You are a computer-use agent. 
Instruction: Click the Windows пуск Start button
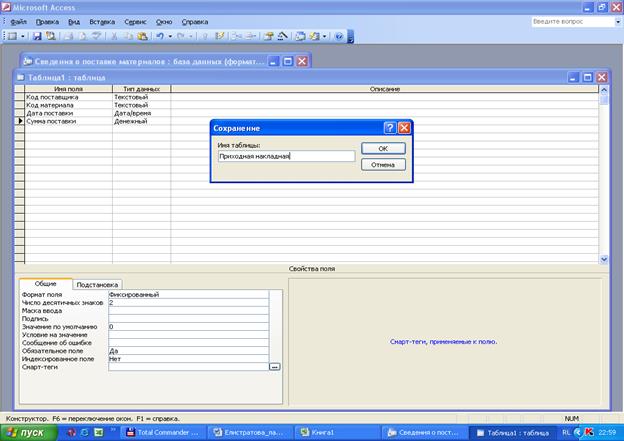click(x=26, y=432)
